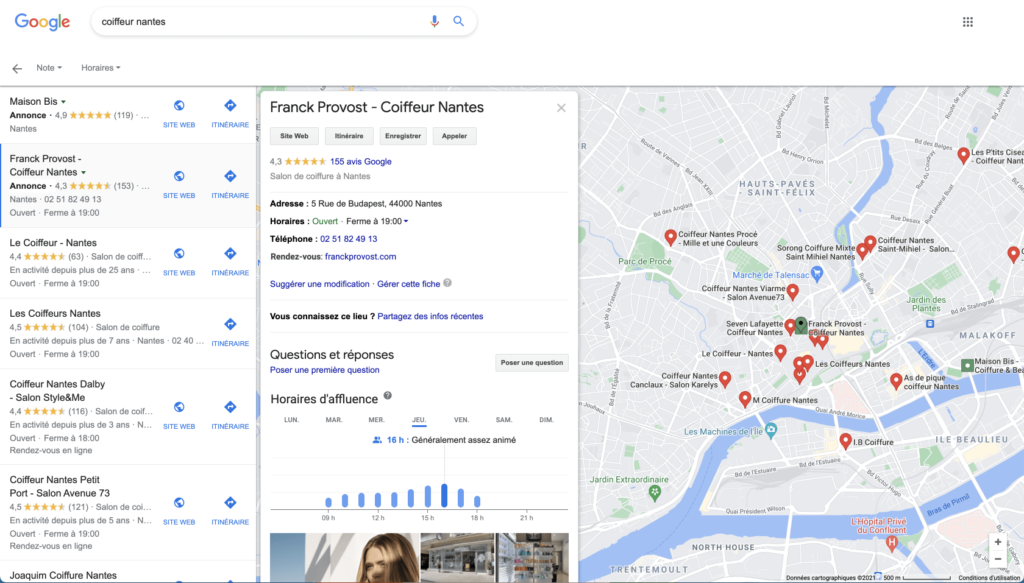Get directions to Franck Provost listing
The width and height of the screenshot is (1024, 583).
click(x=230, y=176)
